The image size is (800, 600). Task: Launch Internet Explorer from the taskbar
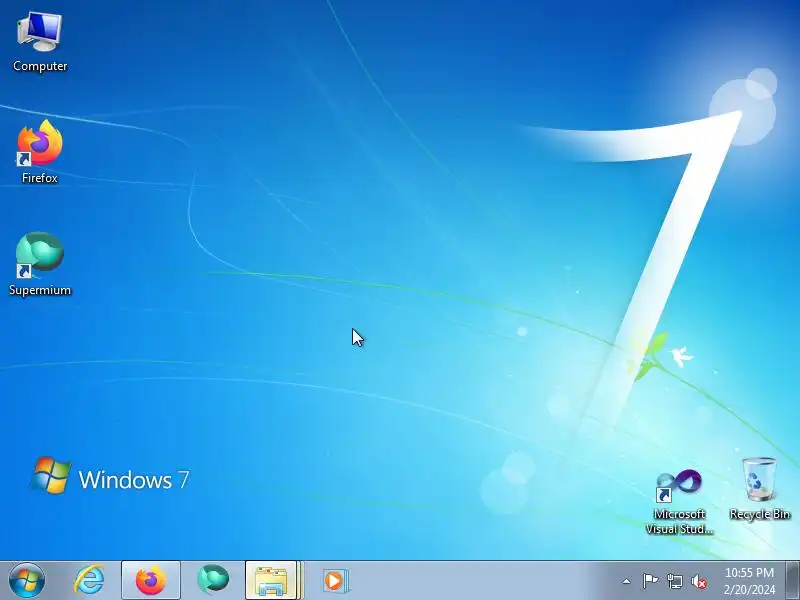click(x=89, y=581)
